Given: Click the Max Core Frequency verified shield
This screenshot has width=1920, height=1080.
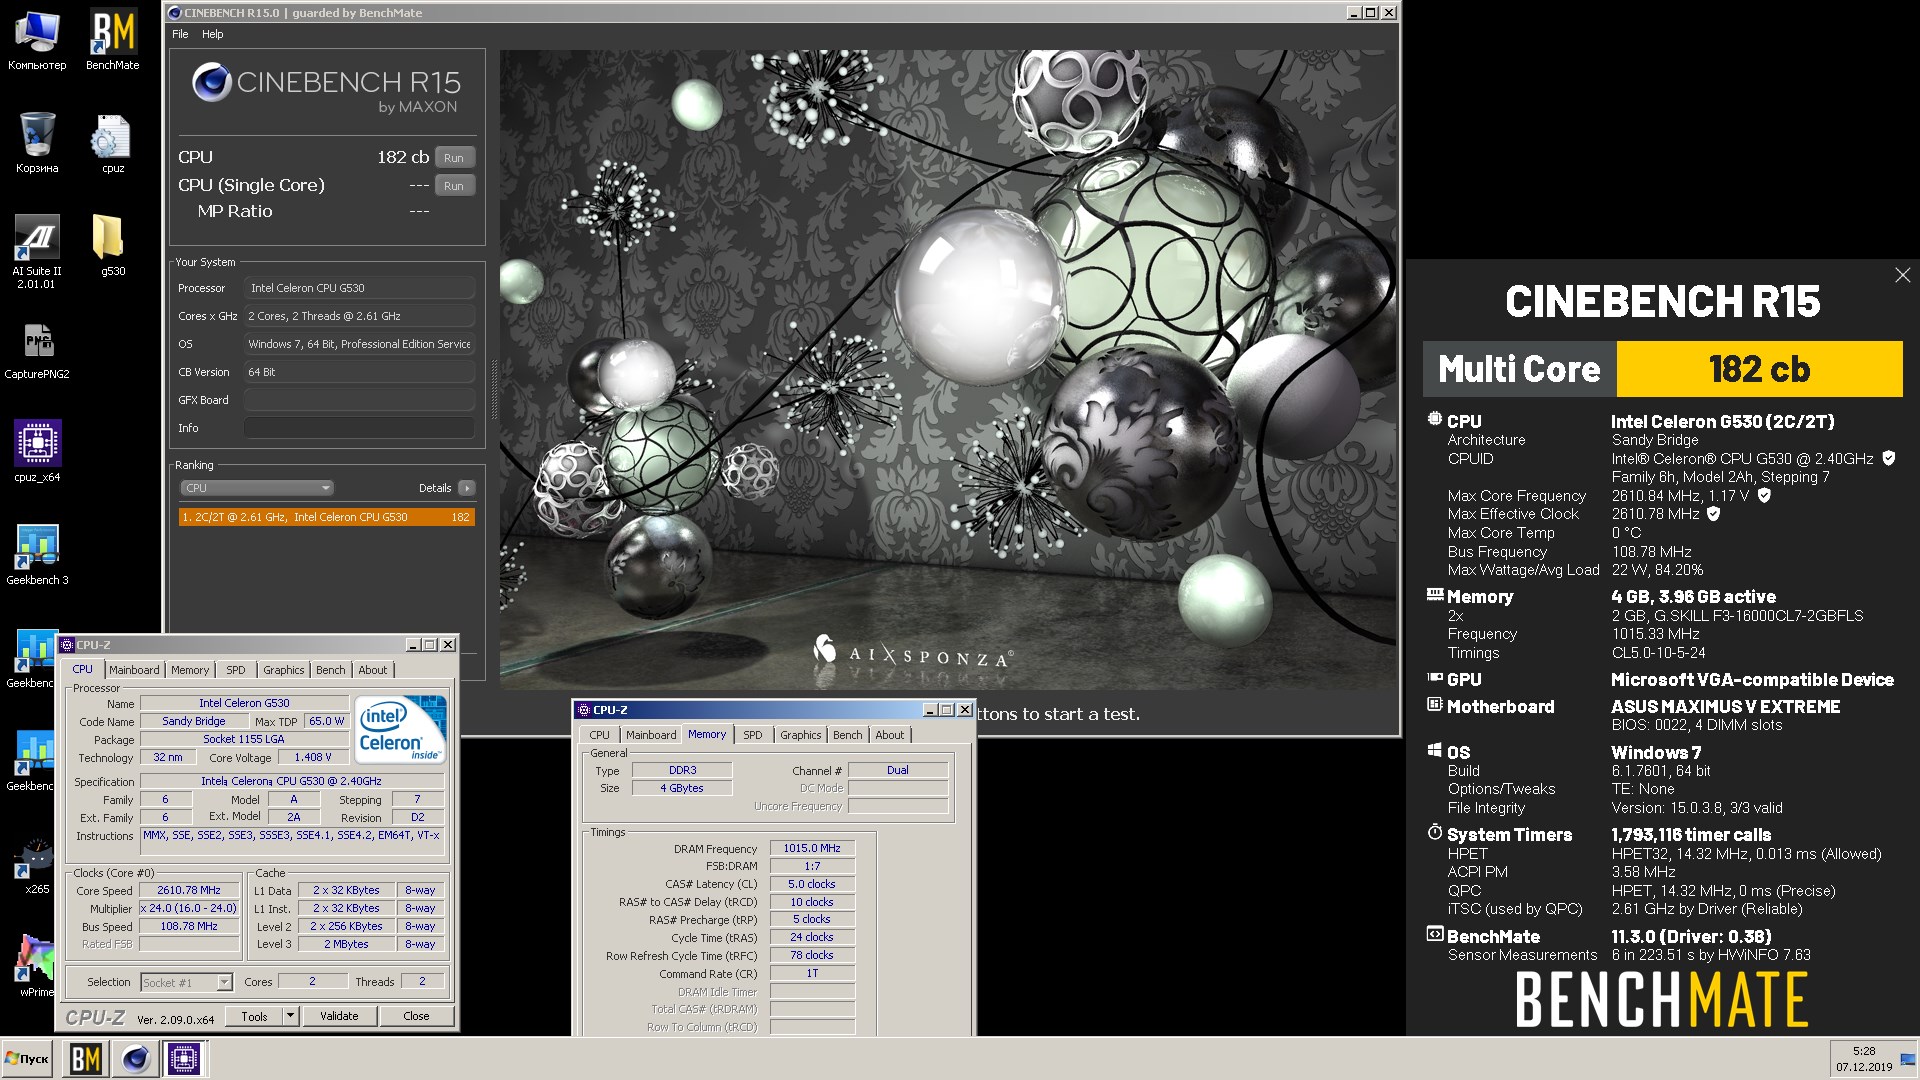Looking at the screenshot, I should coord(1764,495).
